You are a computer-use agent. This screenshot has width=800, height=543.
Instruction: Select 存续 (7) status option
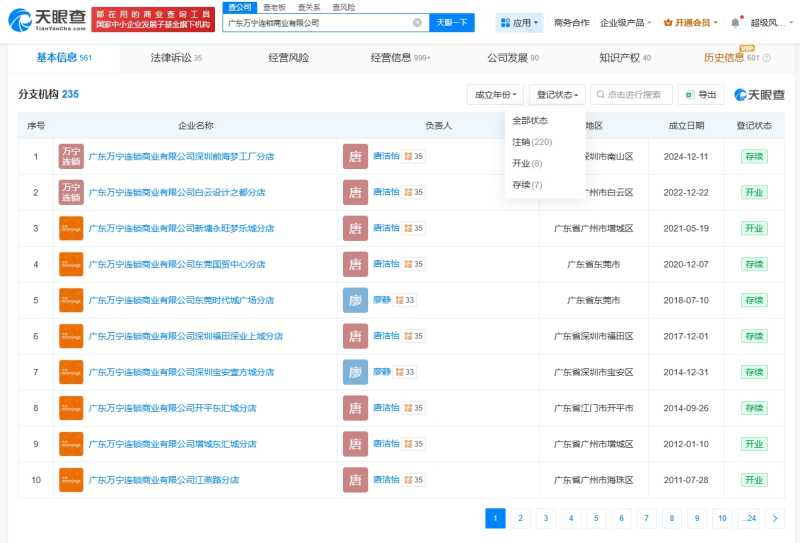[527, 185]
